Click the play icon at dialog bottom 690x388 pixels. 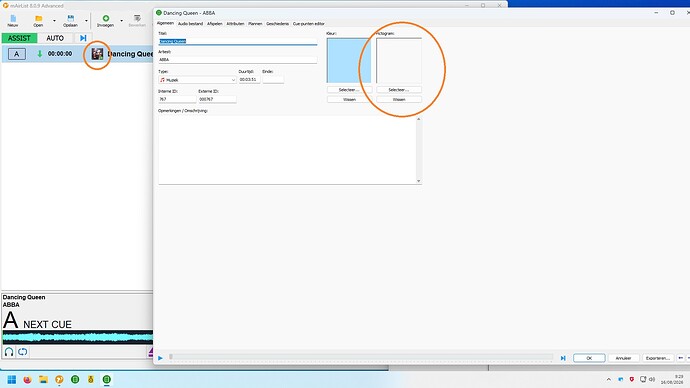point(160,358)
